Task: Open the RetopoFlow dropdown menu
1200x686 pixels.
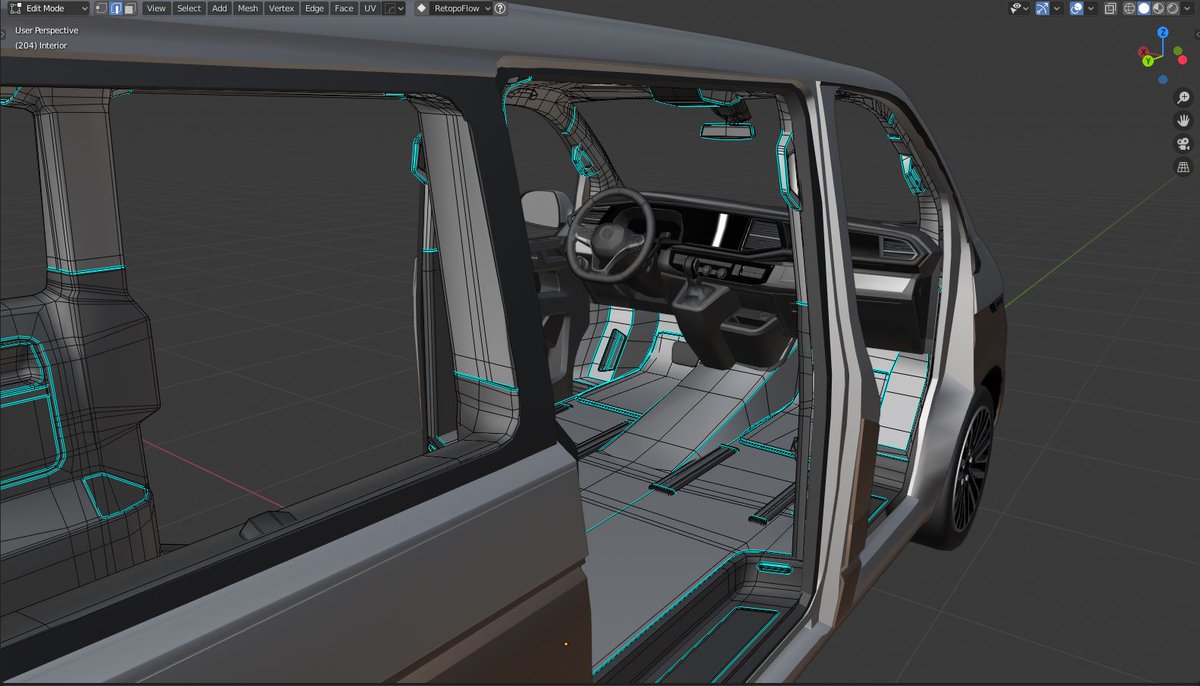Action: (458, 8)
